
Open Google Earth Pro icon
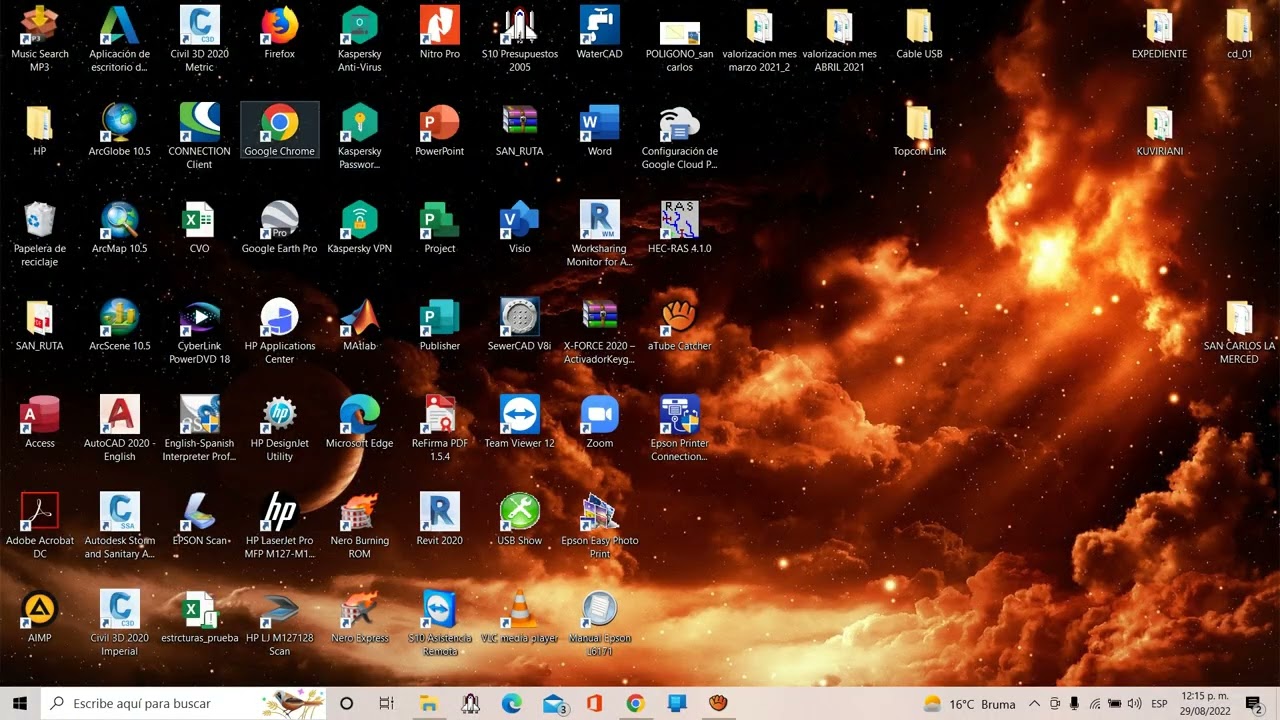pyautogui.click(x=280, y=227)
